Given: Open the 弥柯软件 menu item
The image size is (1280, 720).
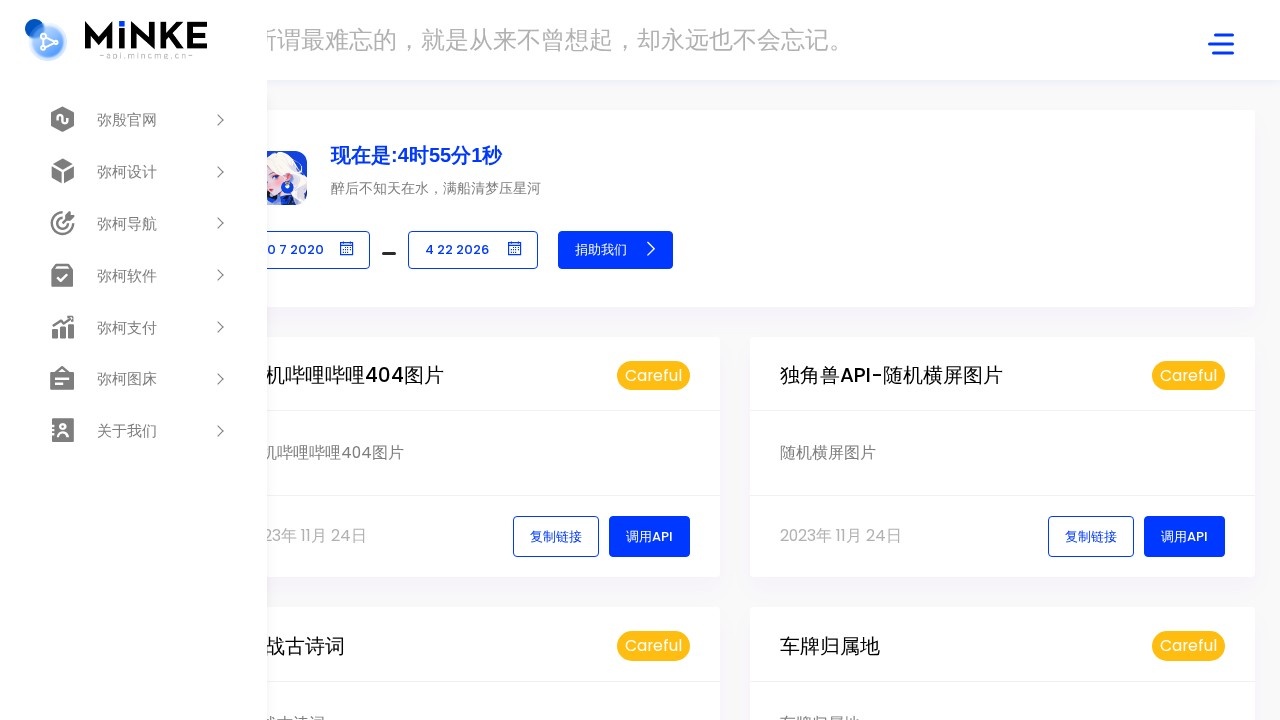Looking at the screenshot, I should [x=127, y=276].
